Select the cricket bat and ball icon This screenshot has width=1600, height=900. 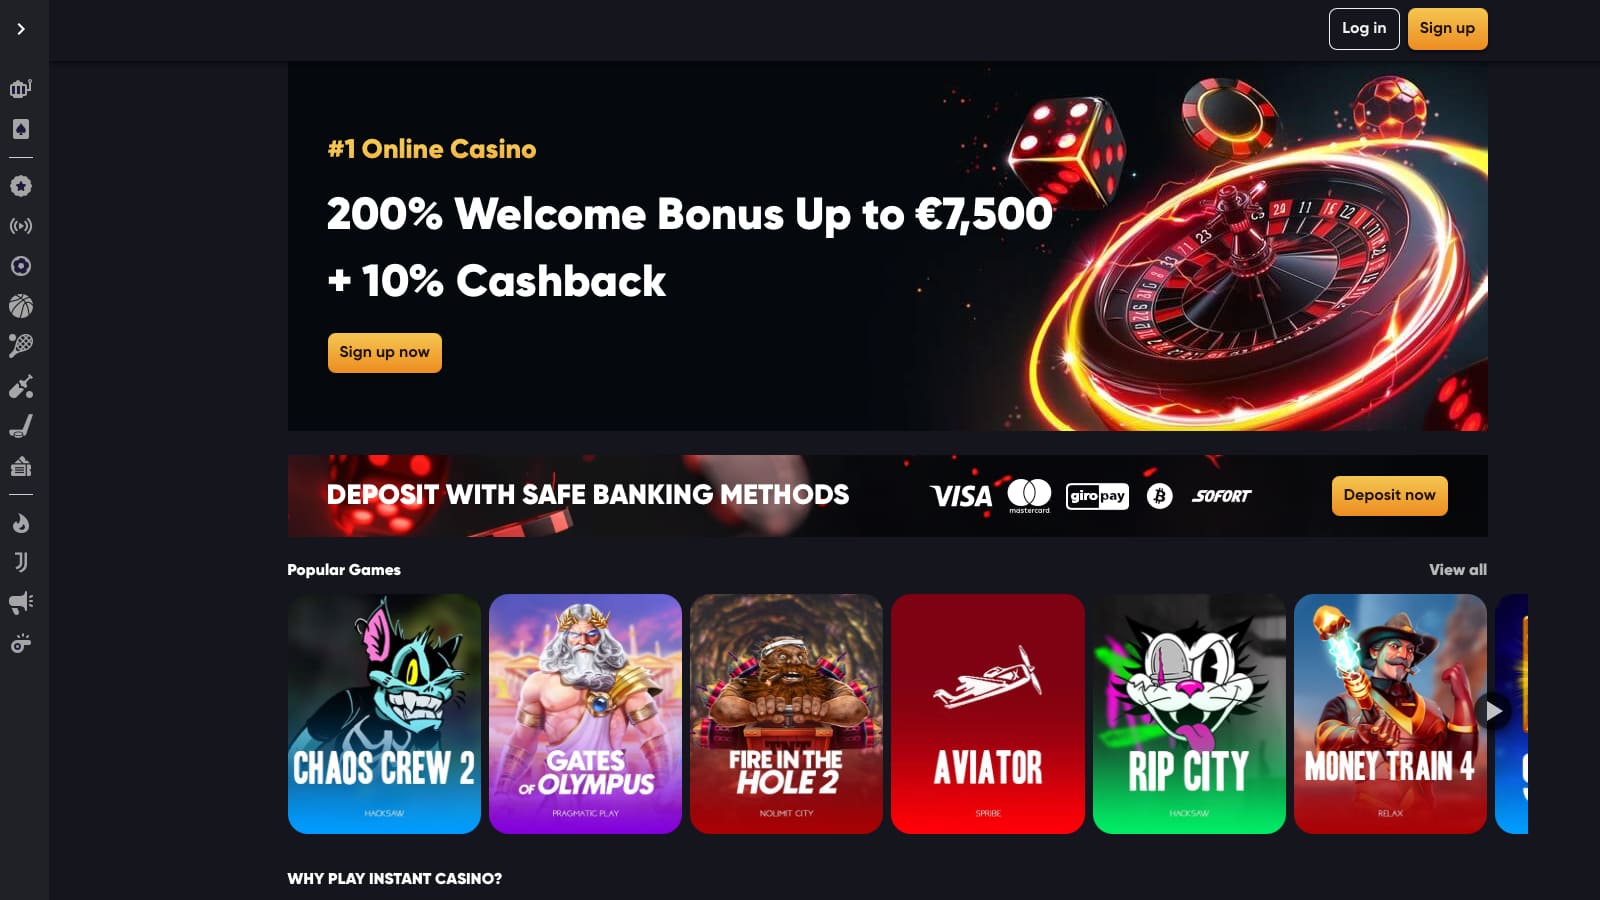[x=21, y=386]
